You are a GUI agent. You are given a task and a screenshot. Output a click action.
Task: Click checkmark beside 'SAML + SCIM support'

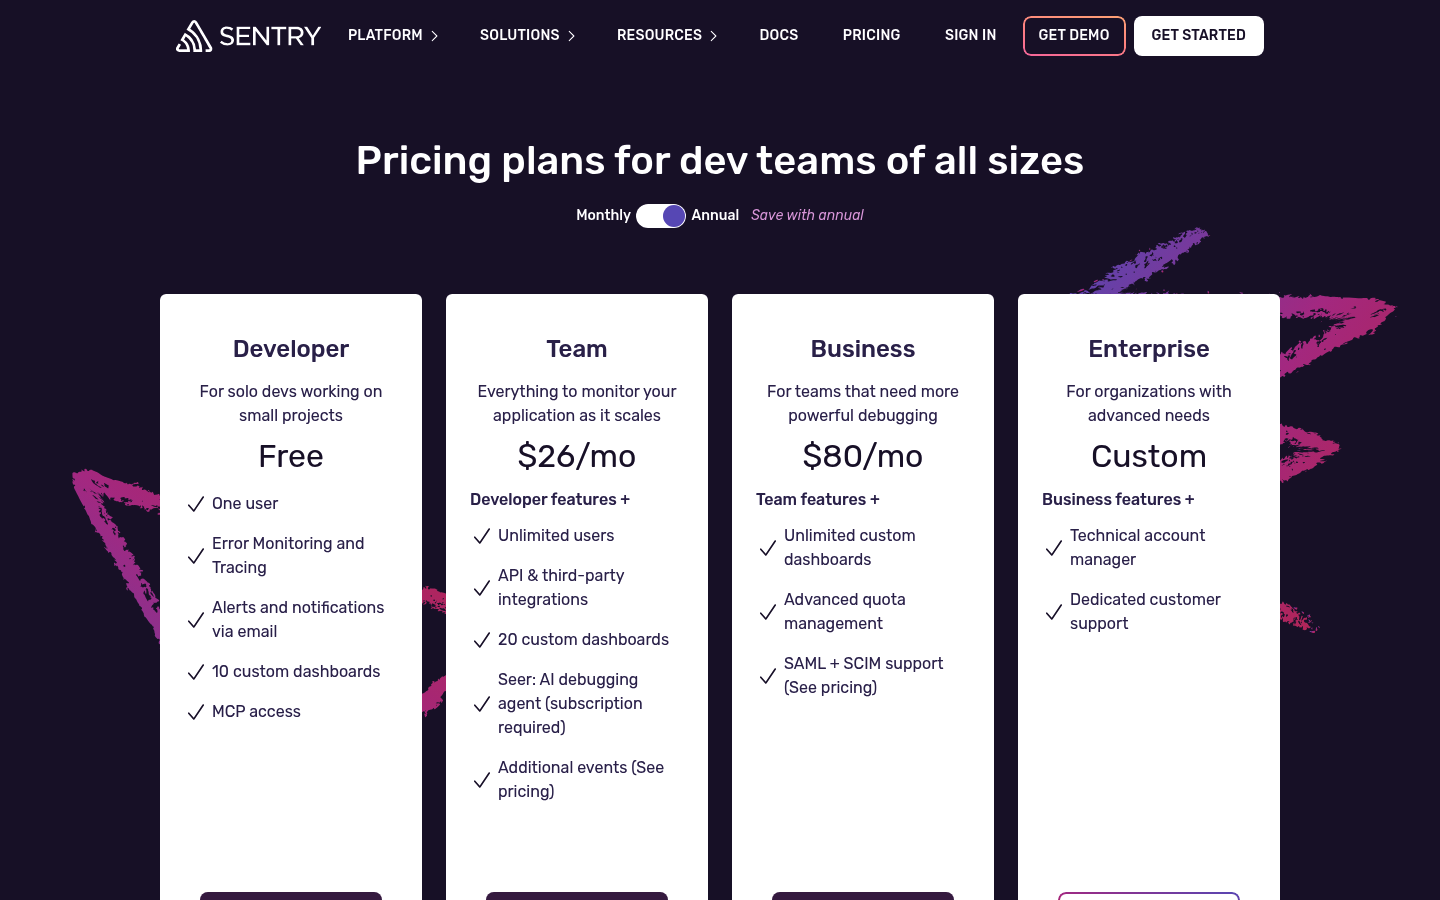point(768,676)
